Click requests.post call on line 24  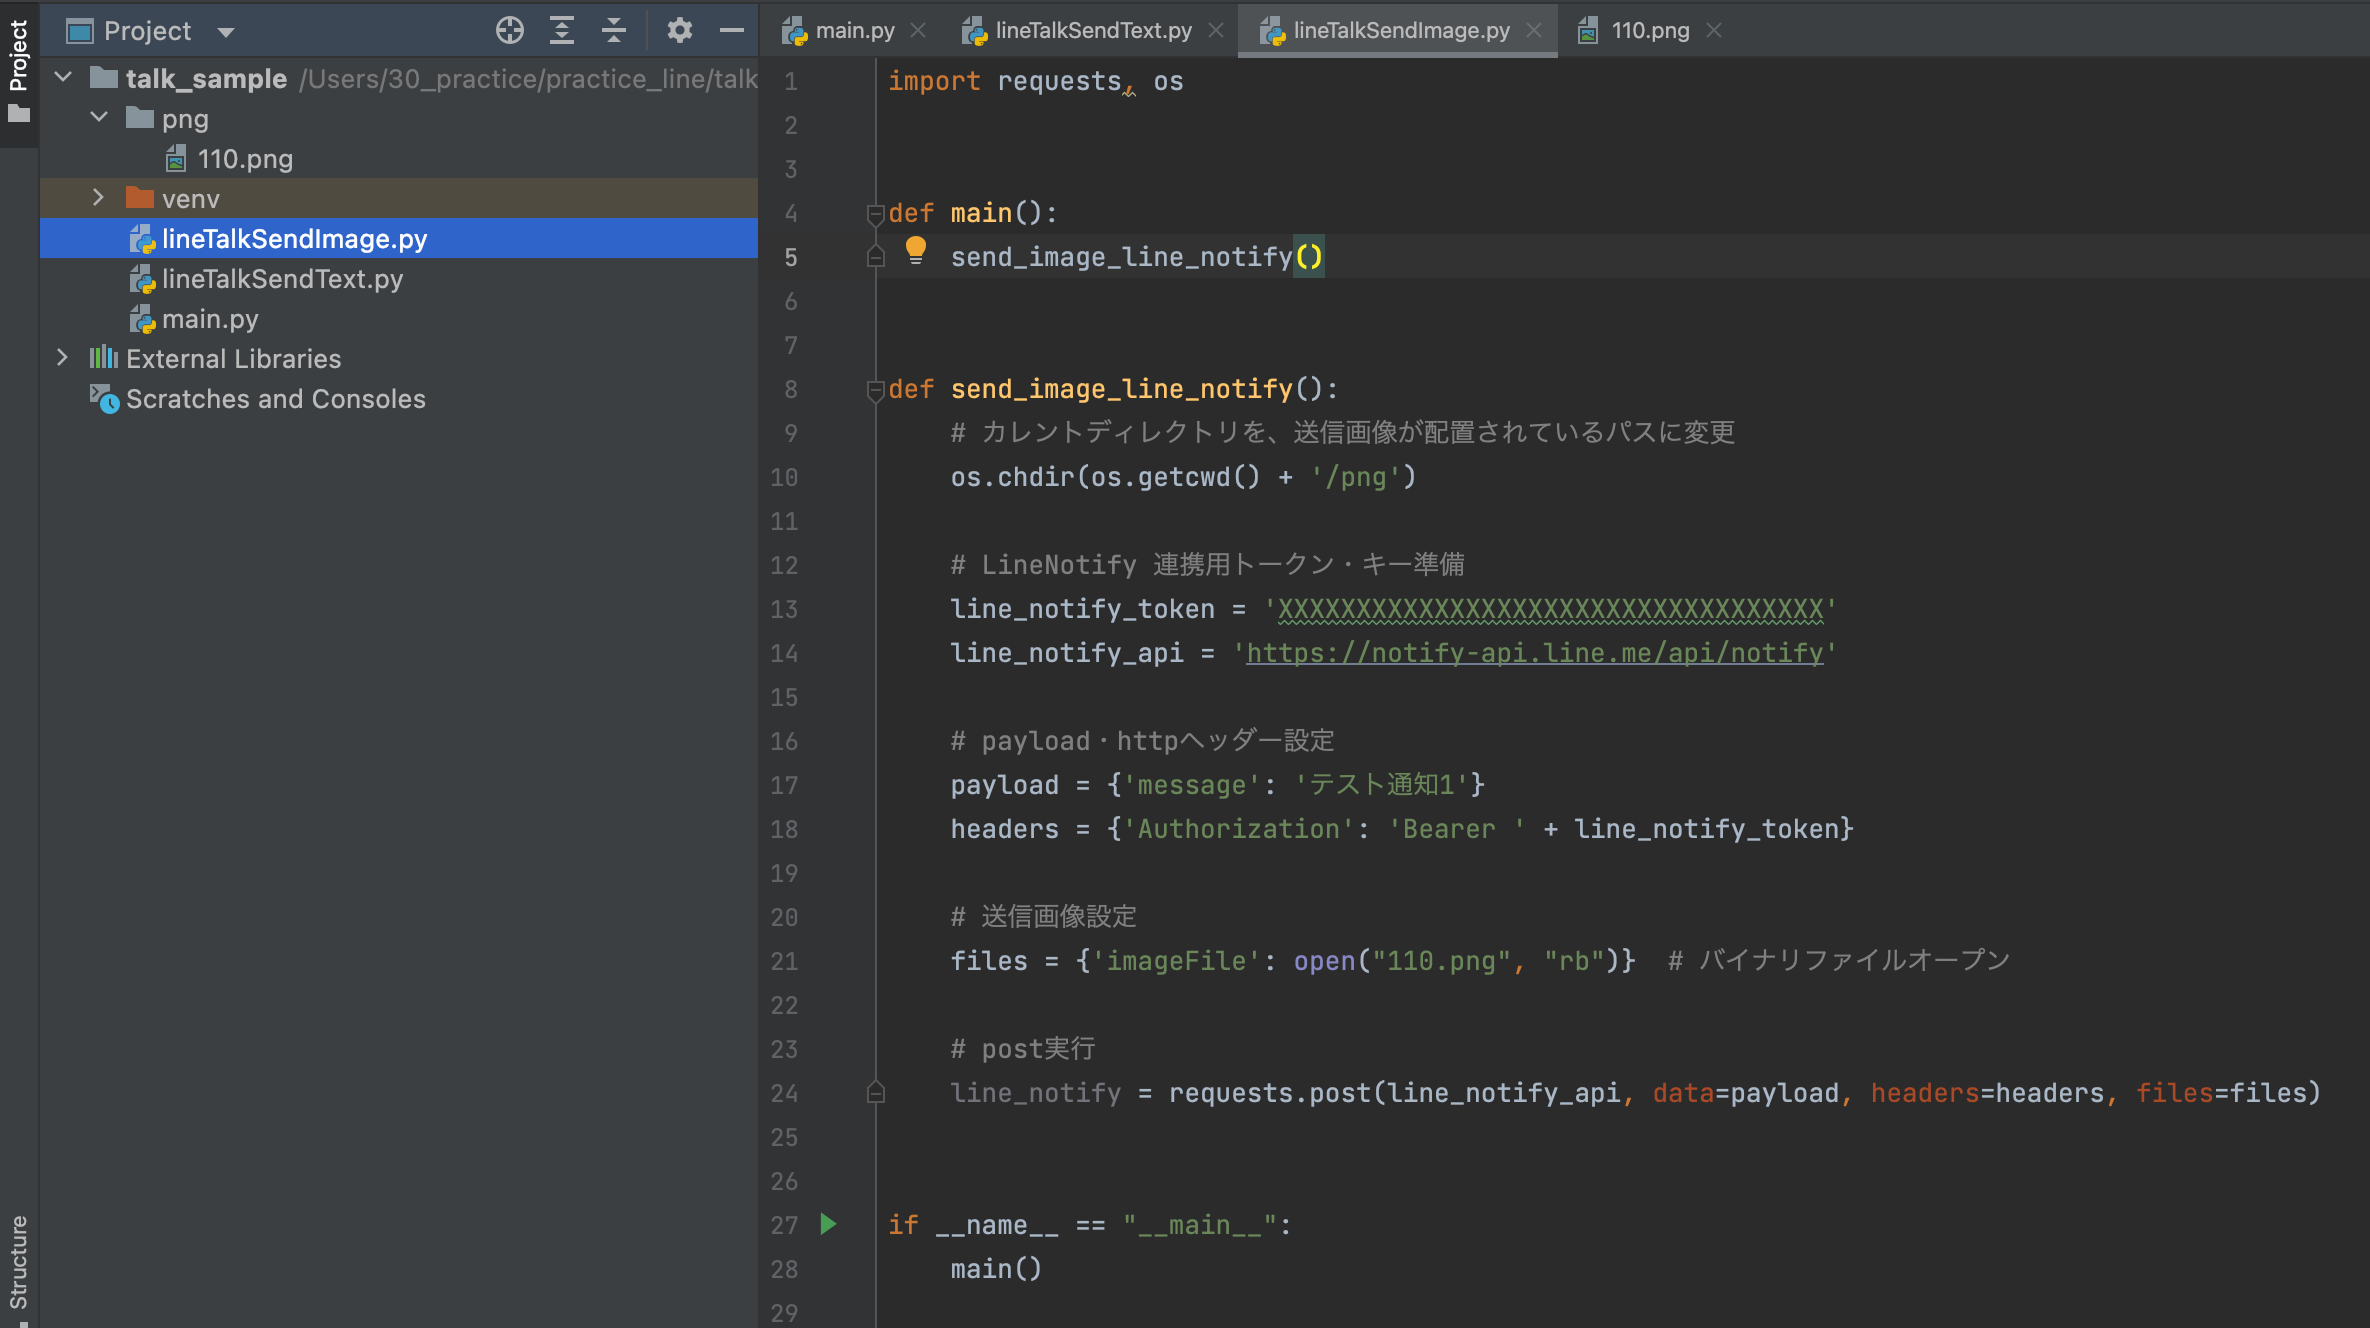(1744, 1093)
